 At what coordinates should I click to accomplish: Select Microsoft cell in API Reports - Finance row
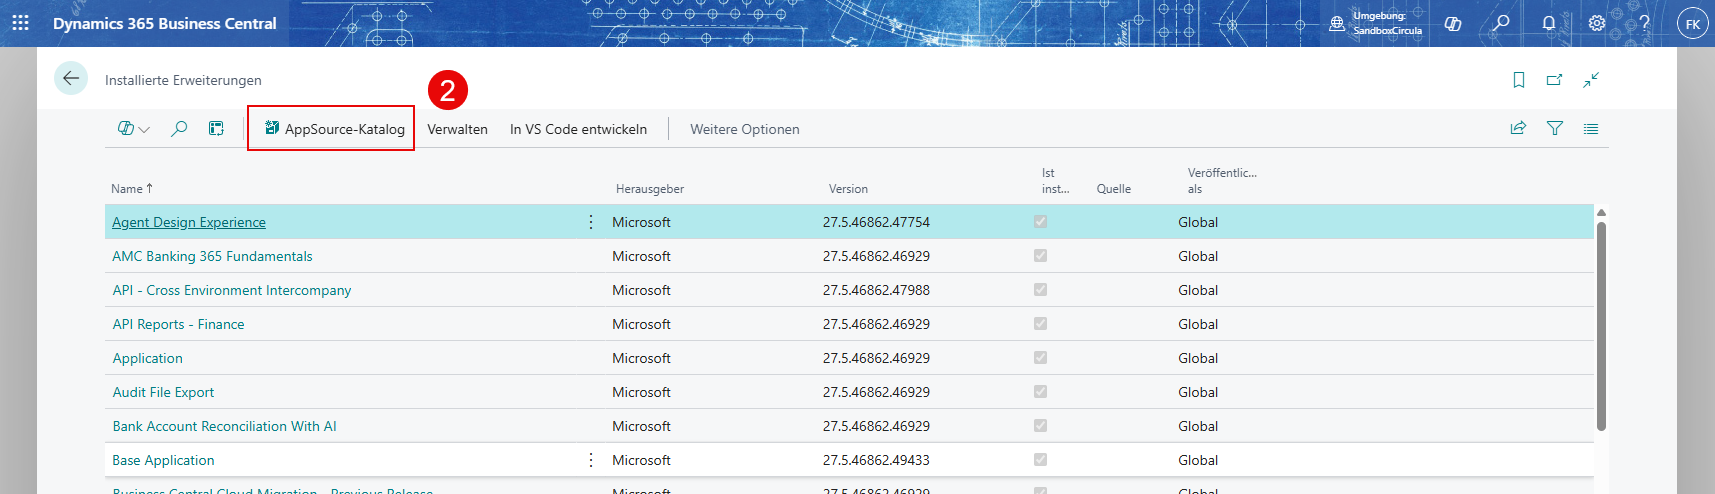641,324
